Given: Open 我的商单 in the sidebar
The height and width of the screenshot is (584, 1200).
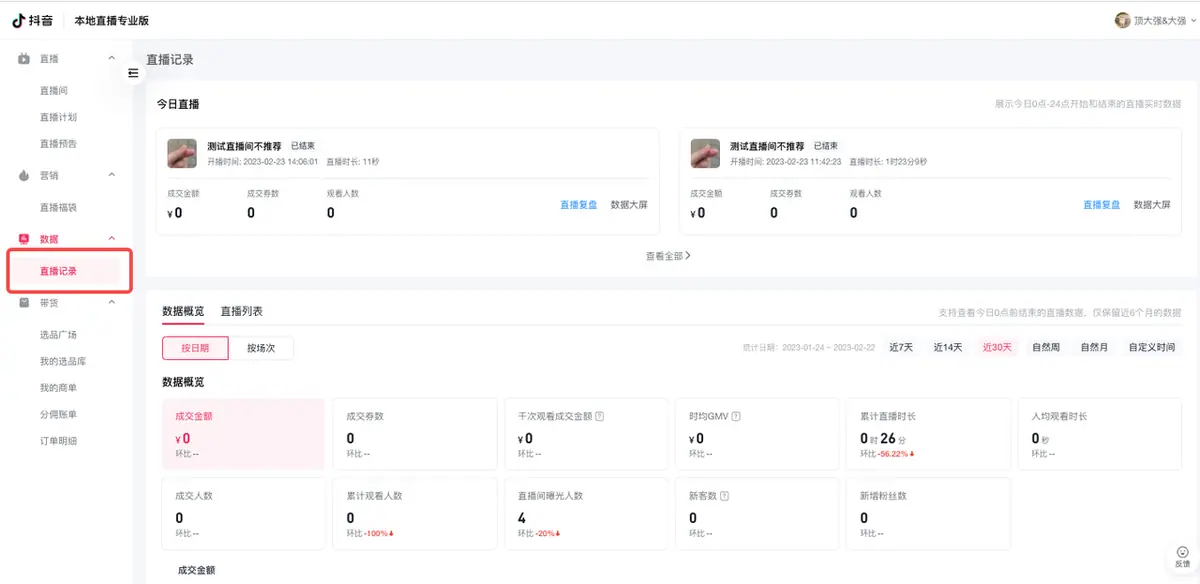Looking at the screenshot, I should 58,387.
